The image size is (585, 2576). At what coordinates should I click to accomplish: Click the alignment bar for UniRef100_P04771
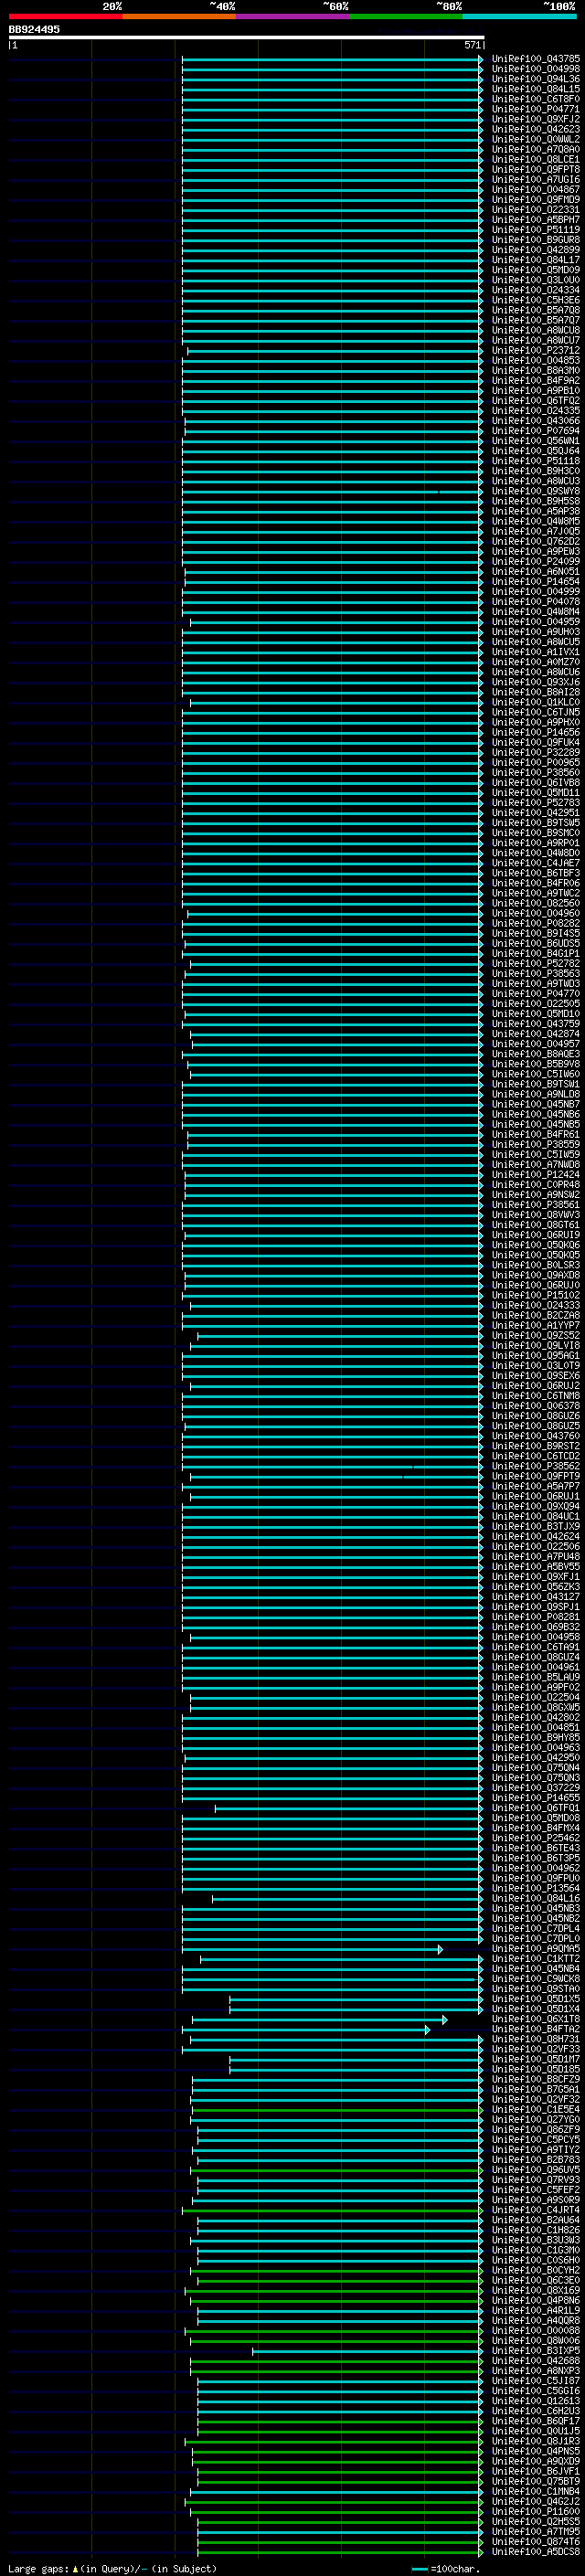(x=332, y=109)
